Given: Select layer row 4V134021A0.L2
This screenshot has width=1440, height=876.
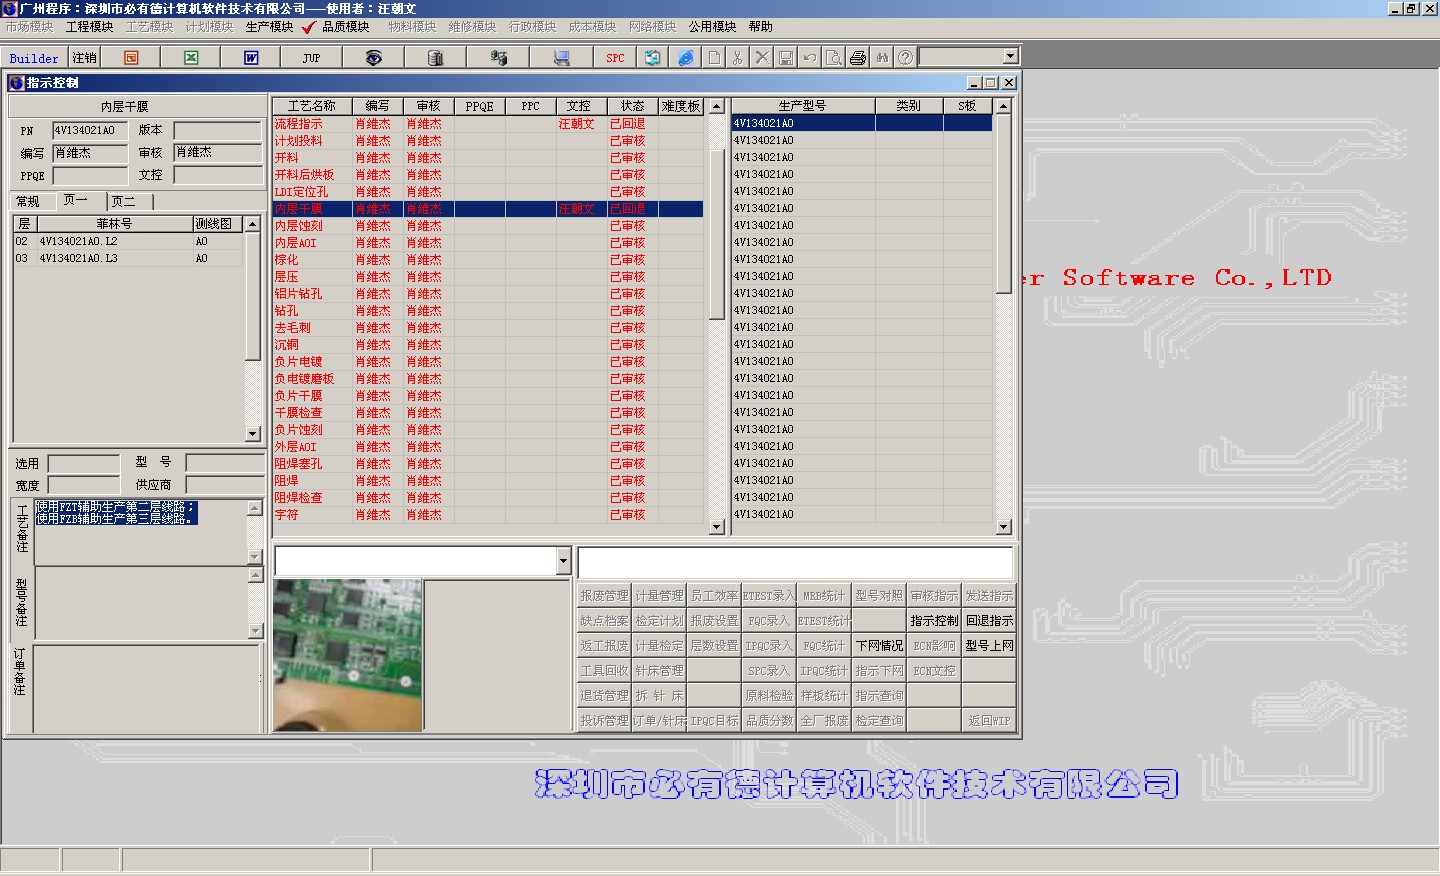Looking at the screenshot, I should pyautogui.click(x=128, y=241).
